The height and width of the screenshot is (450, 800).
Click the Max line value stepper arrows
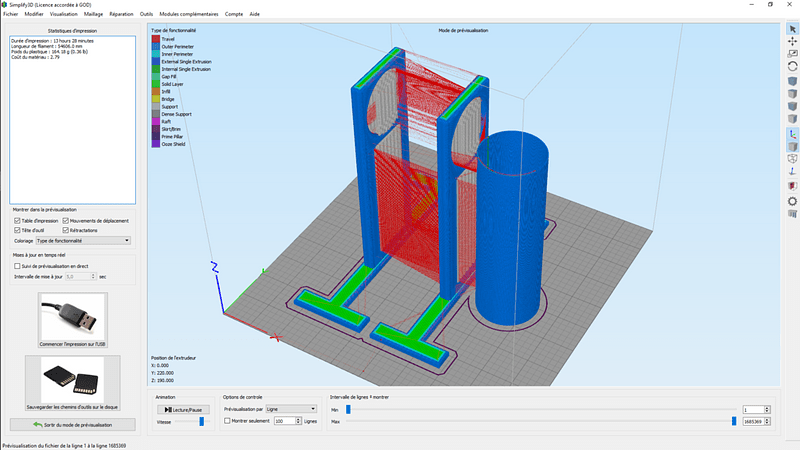click(x=767, y=421)
